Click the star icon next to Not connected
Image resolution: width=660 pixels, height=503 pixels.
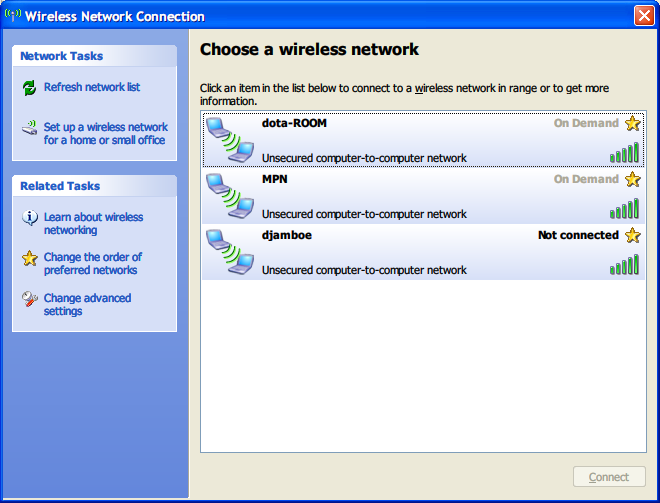click(633, 235)
